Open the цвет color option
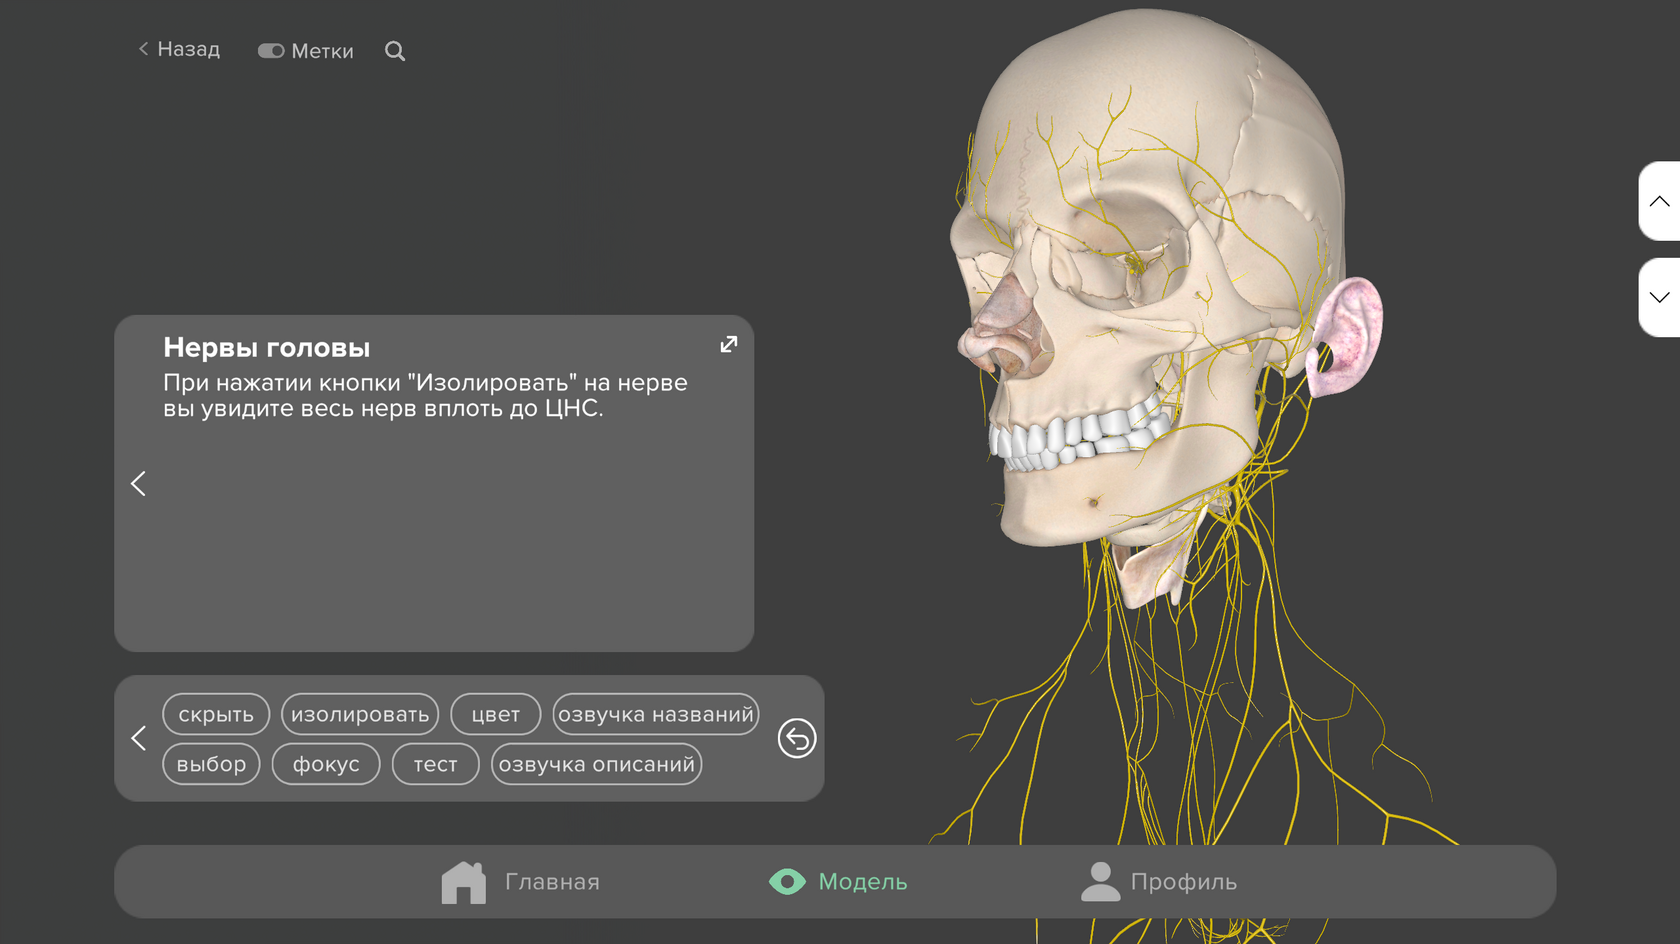The height and width of the screenshot is (944, 1680). tap(496, 715)
